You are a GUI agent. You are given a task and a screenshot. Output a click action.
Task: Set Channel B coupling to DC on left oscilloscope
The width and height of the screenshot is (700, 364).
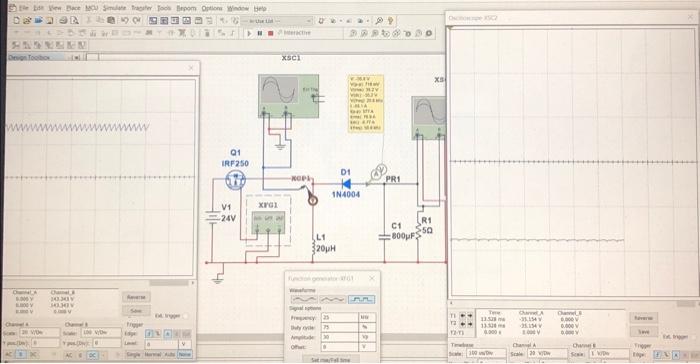pos(92,355)
